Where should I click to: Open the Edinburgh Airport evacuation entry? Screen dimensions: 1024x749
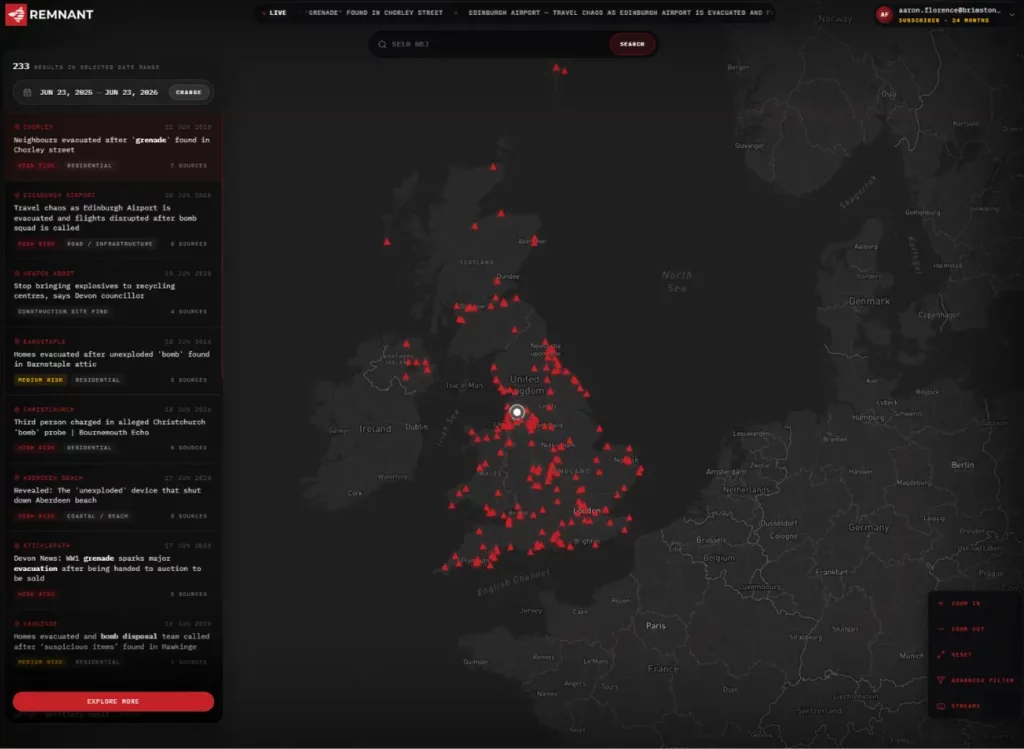coord(113,219)
